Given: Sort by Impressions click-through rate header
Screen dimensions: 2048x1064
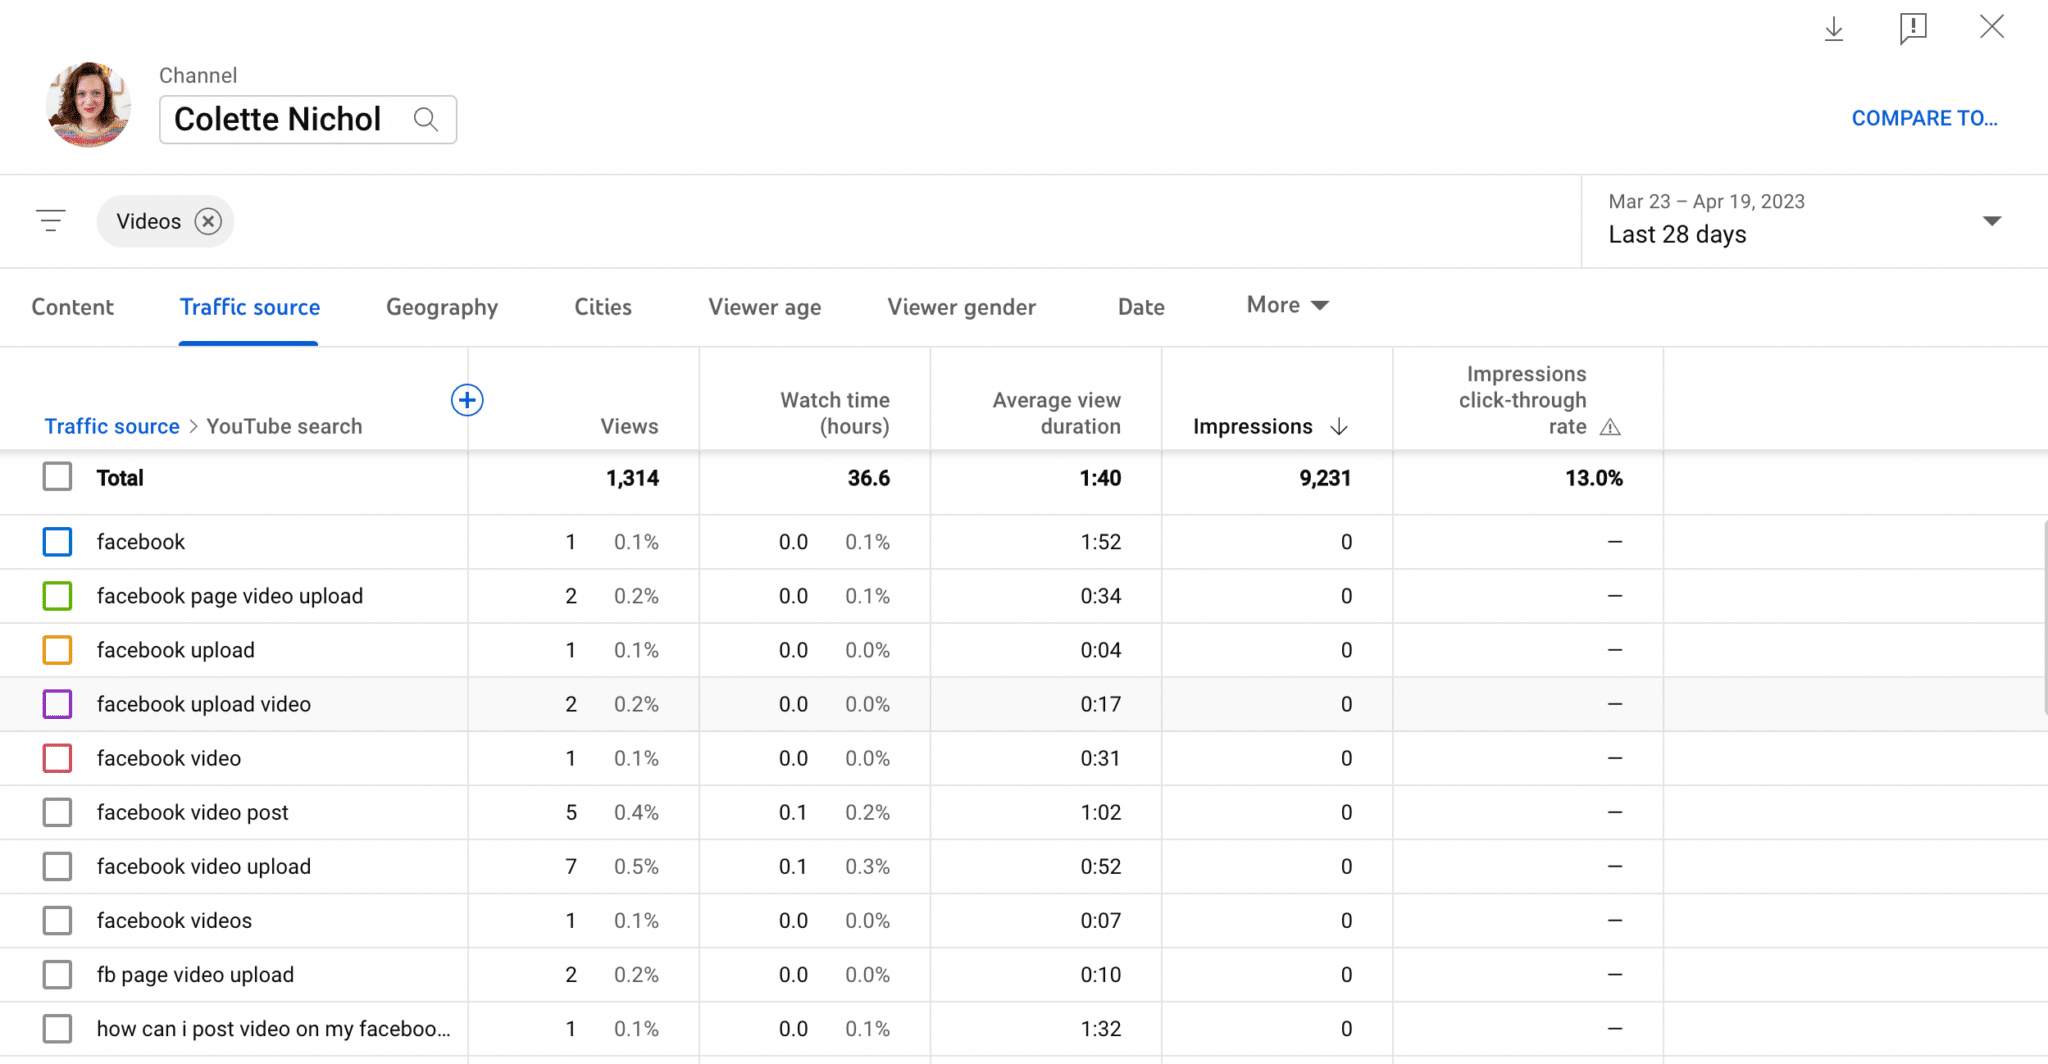Looking at the screenshot, I should (x=1522, y=400).
